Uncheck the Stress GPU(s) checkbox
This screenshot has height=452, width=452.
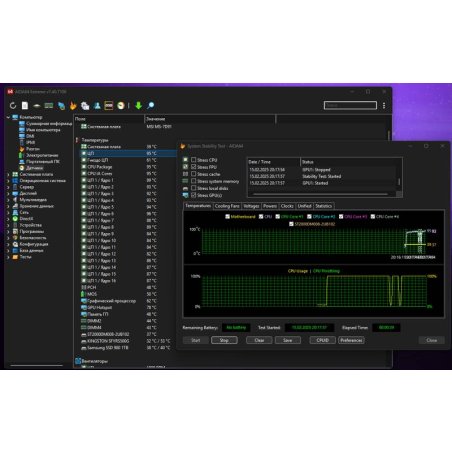pos(193,195)
